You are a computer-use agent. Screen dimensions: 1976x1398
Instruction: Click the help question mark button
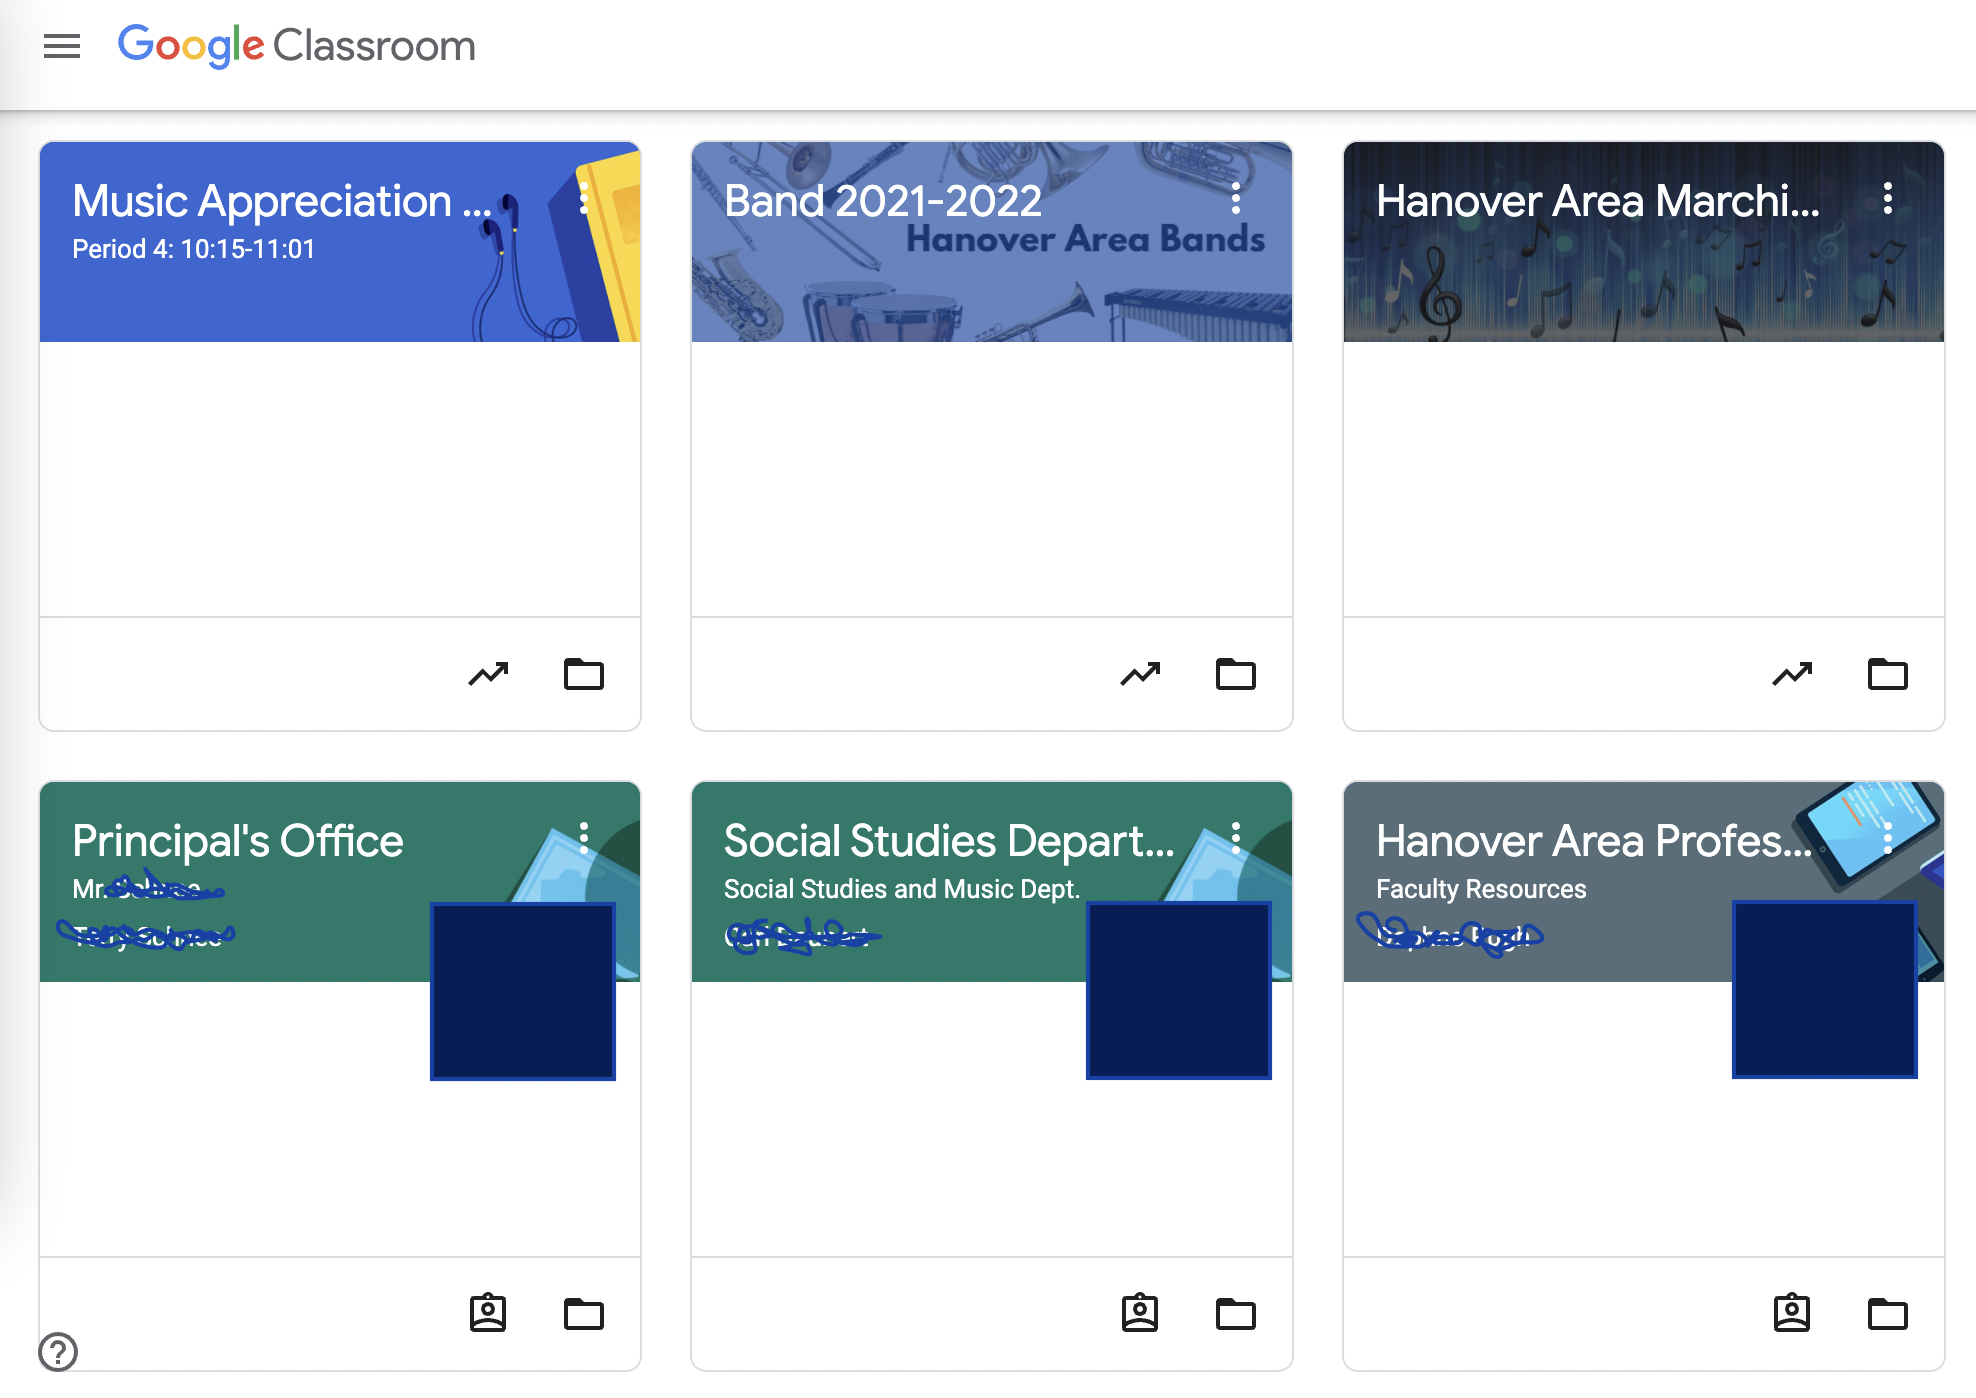pyautogui.click(x=58, y=1352)
